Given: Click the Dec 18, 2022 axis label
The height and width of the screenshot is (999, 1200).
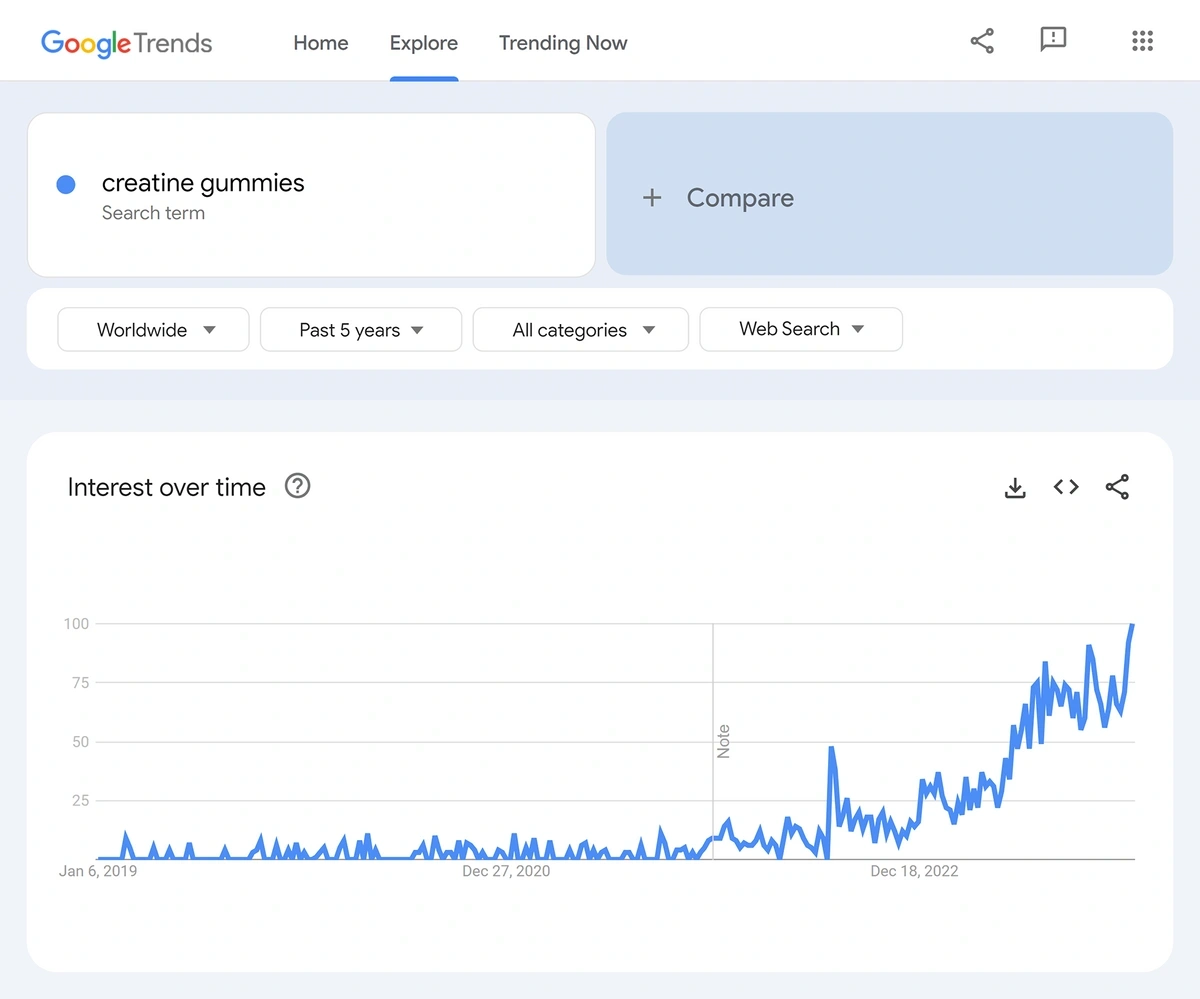Looking at the screenshot, I should point(914,871).
